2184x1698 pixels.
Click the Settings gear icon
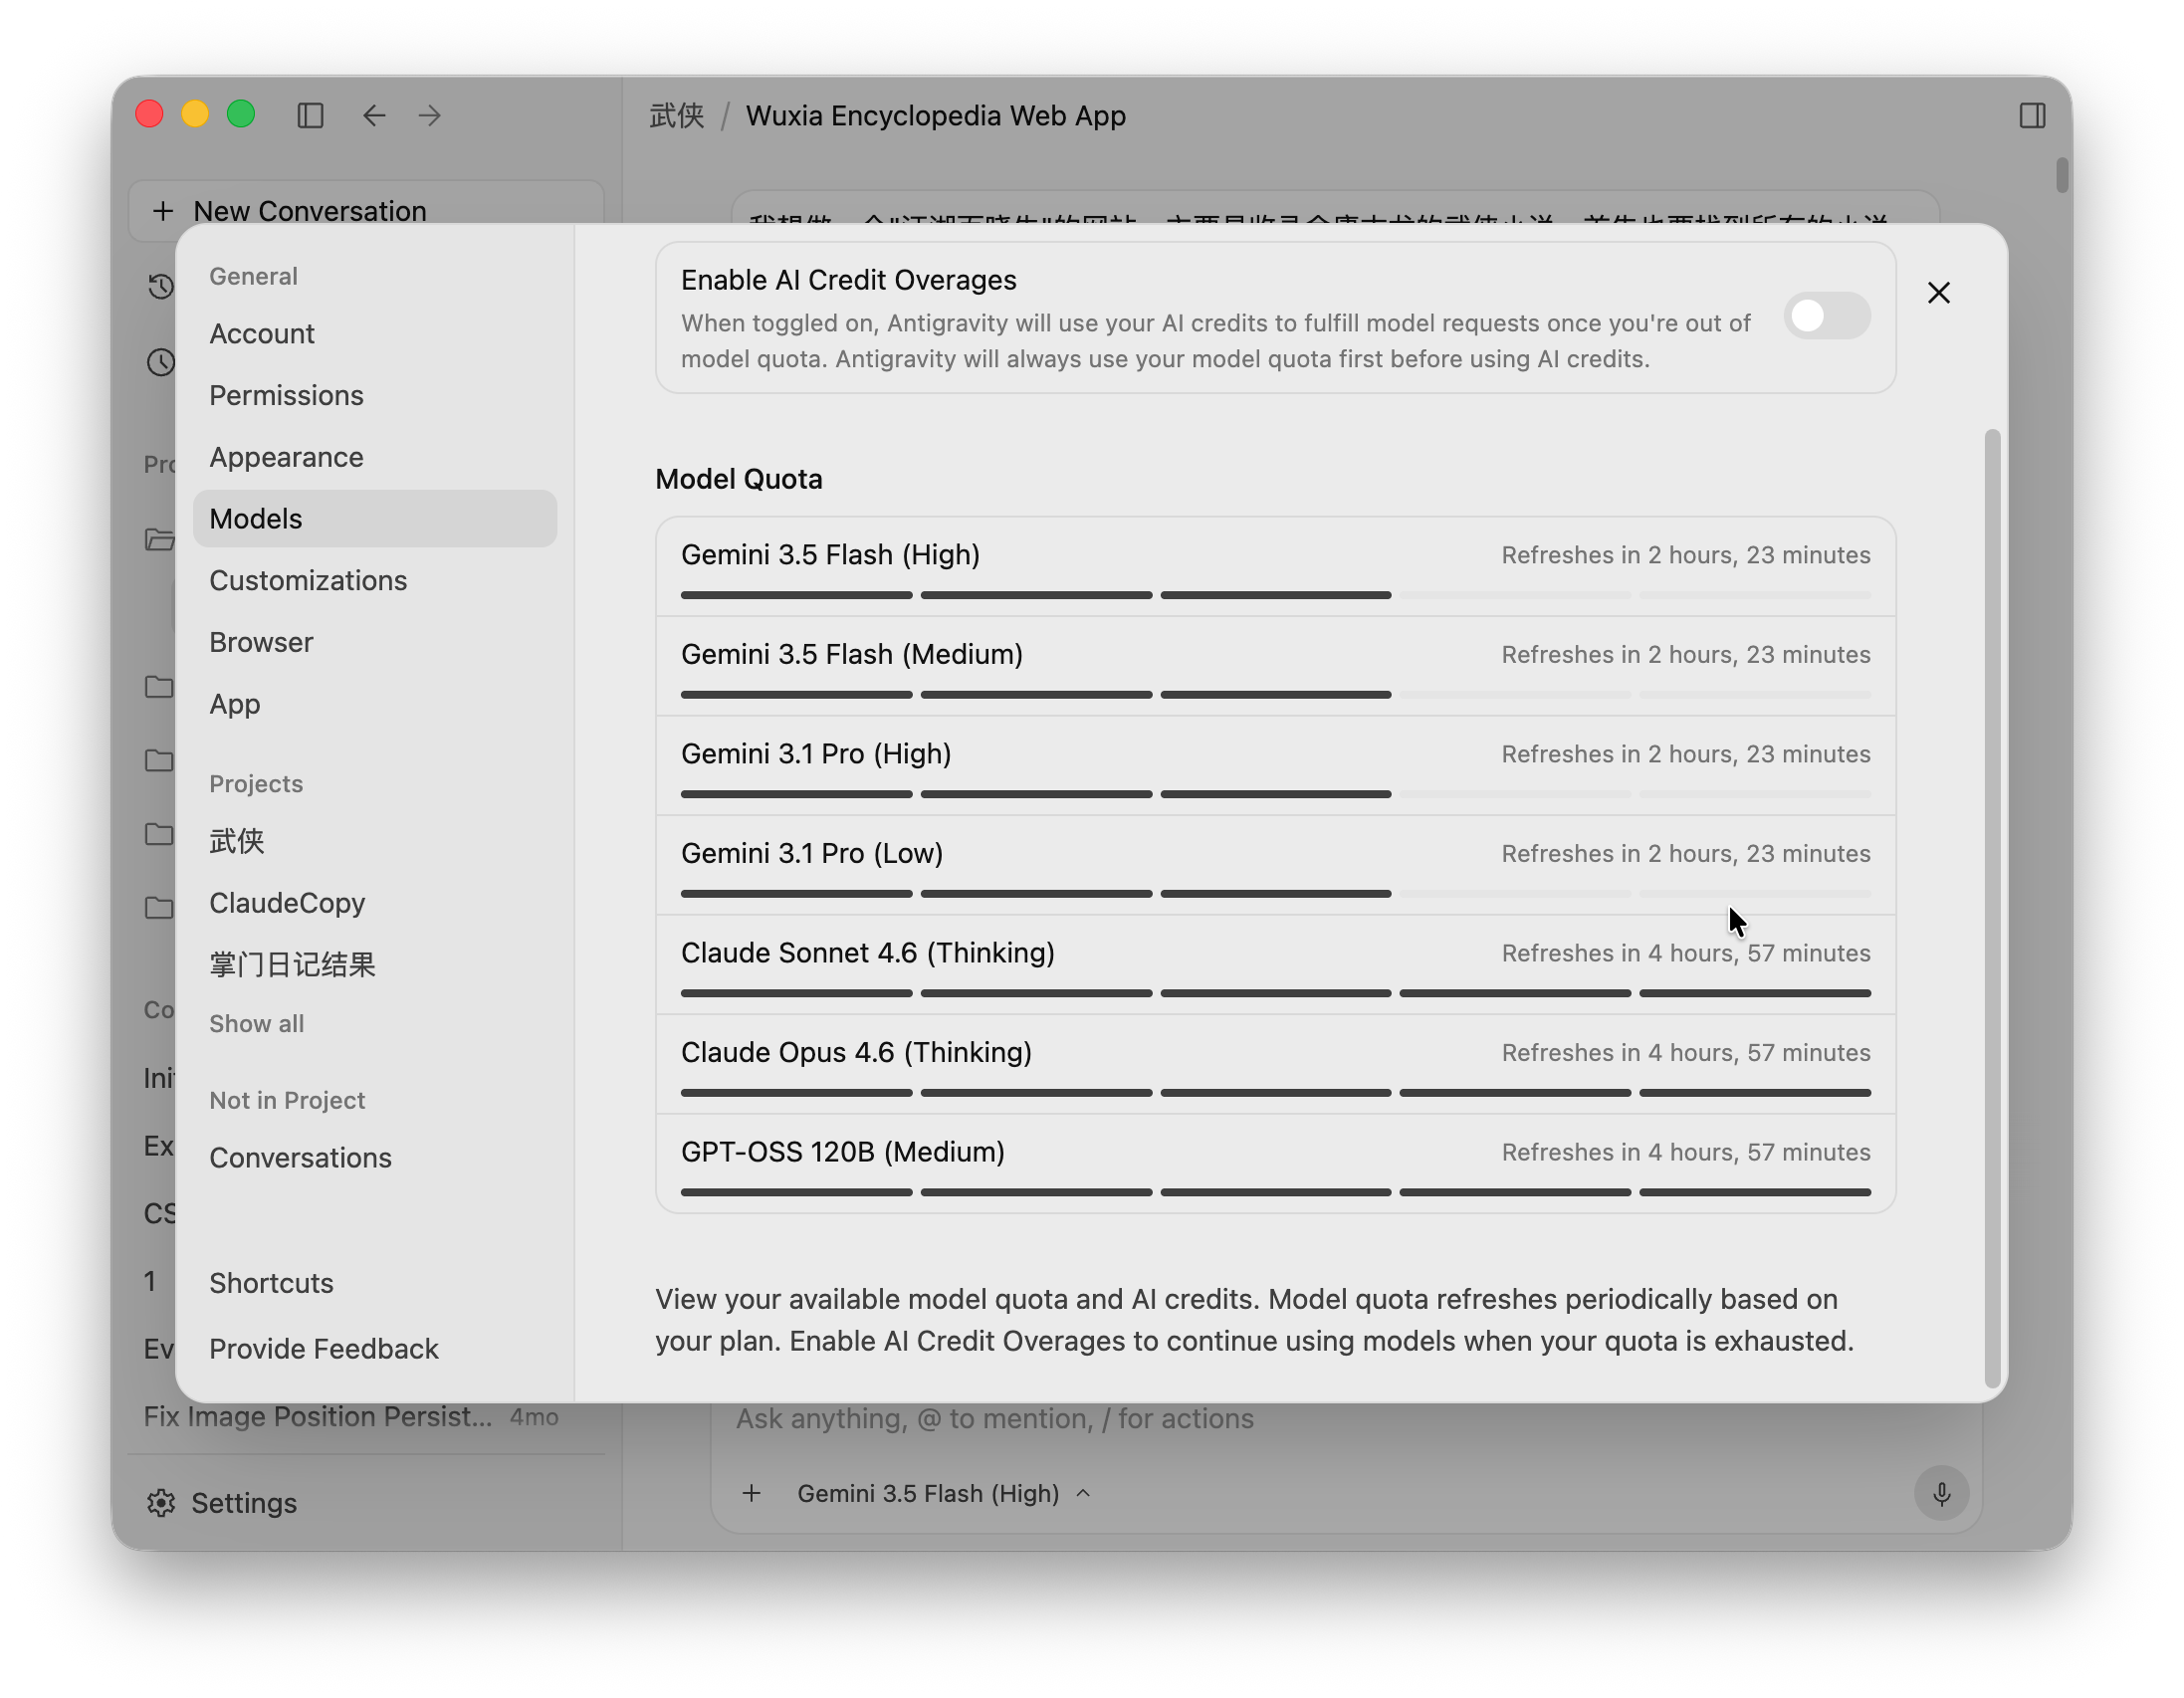(161, 1503)
